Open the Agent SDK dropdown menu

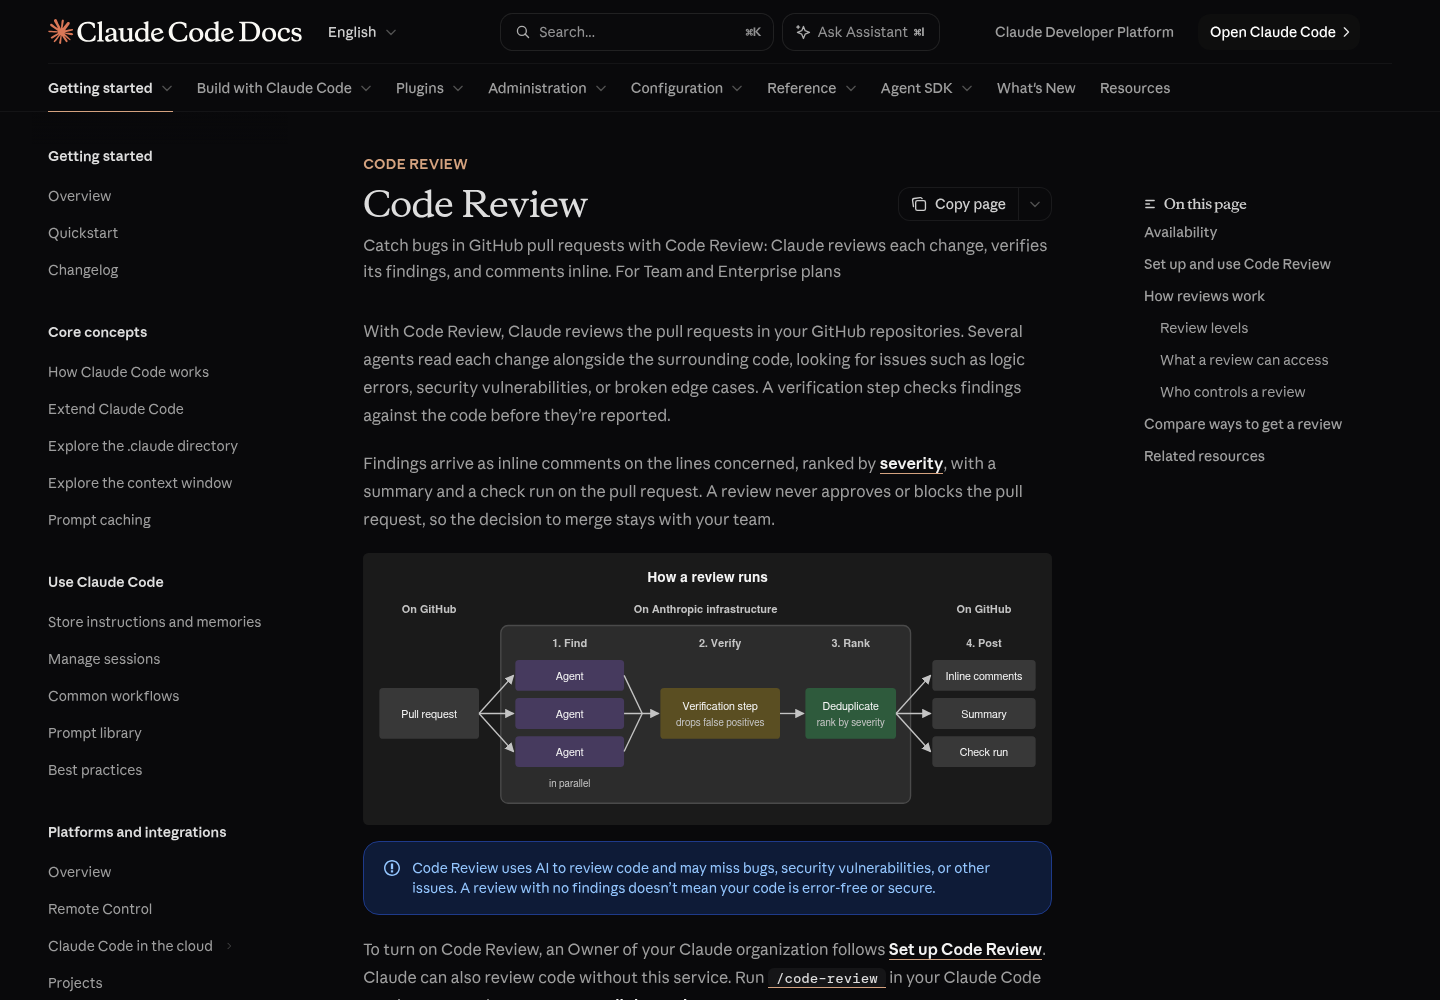point(927,88)
